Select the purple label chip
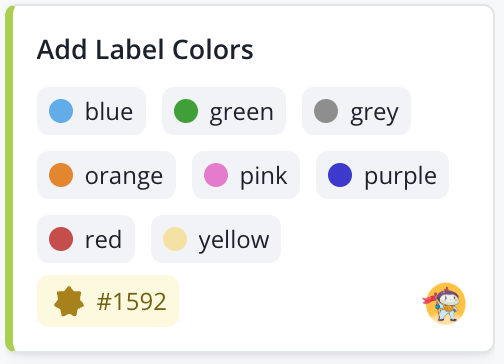 (382, 175)
